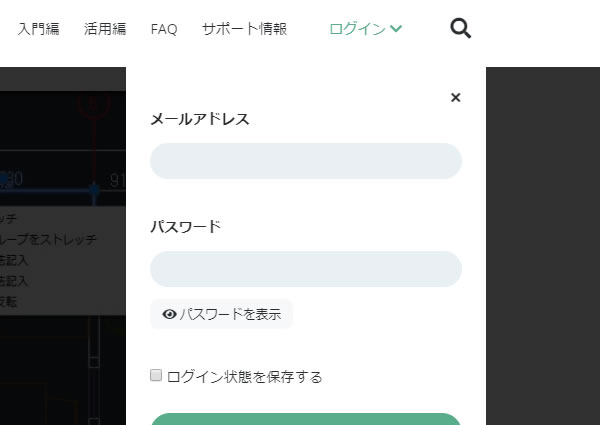Focus the パスワード input field
The width and height of the screenshot is (600, 425).
[306, 269]
